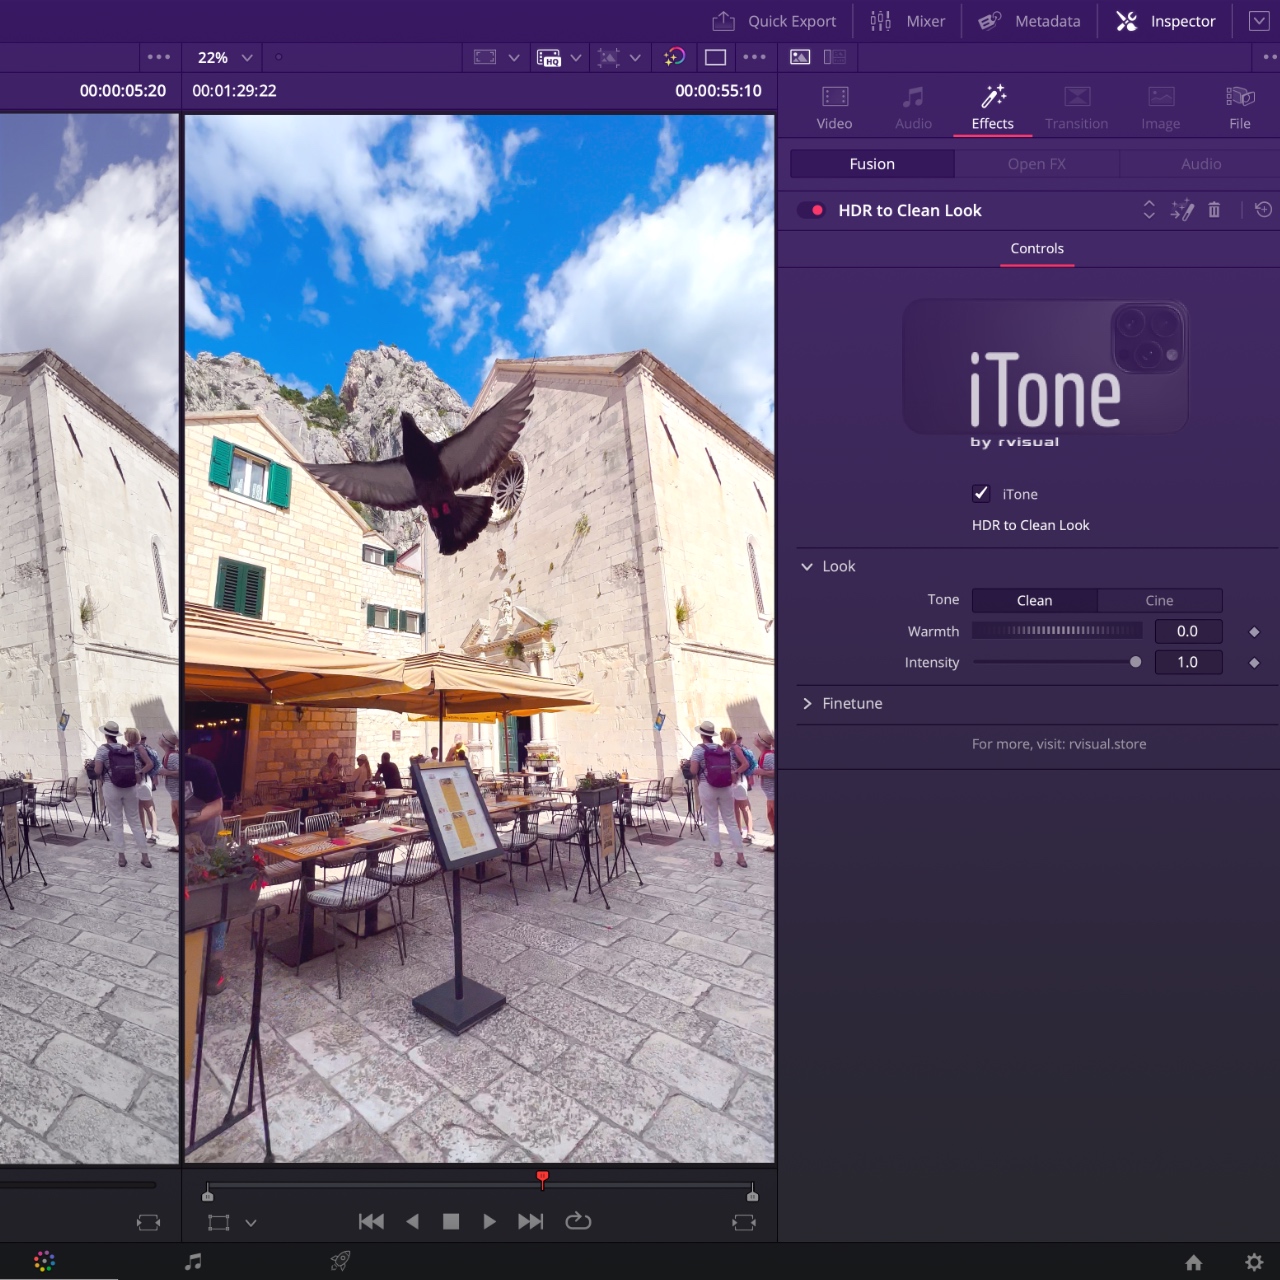Disable the HDR to Clean Look toggle
This screenshot has width=1280, height=1280.
pos(811,210)
